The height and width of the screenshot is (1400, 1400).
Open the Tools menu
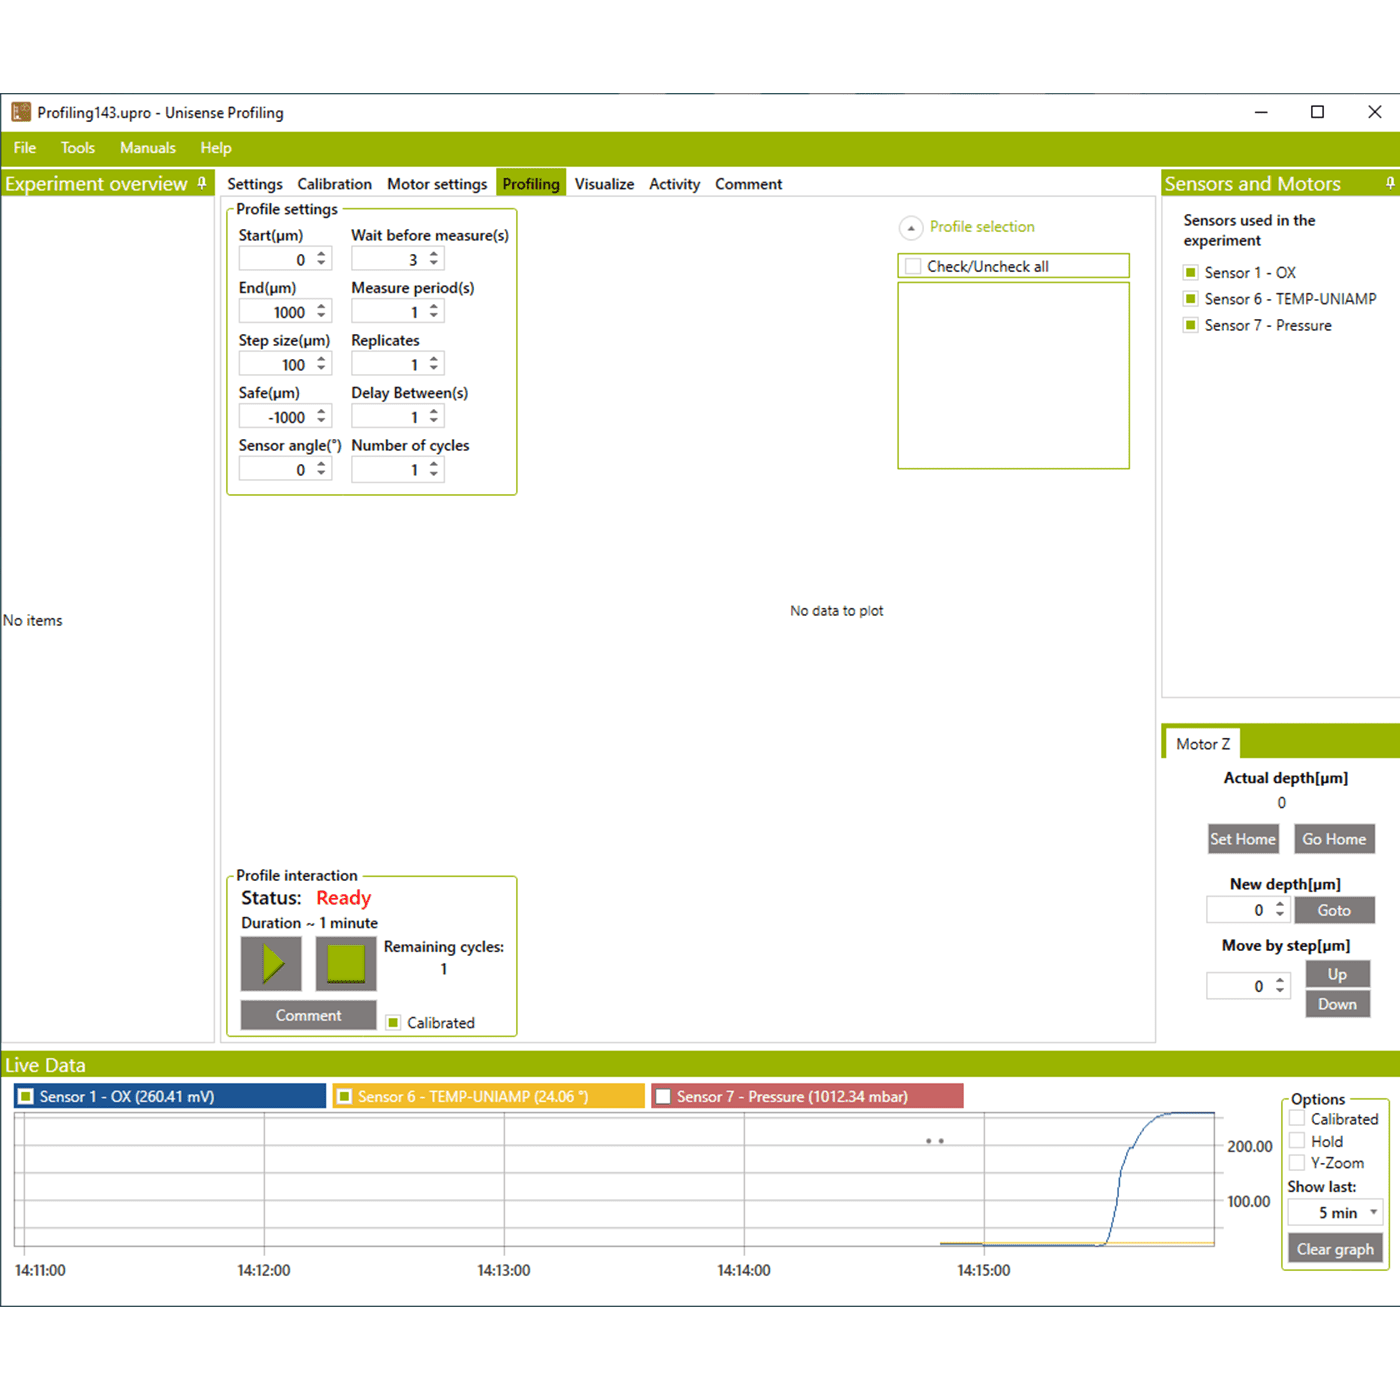point(78,148)
